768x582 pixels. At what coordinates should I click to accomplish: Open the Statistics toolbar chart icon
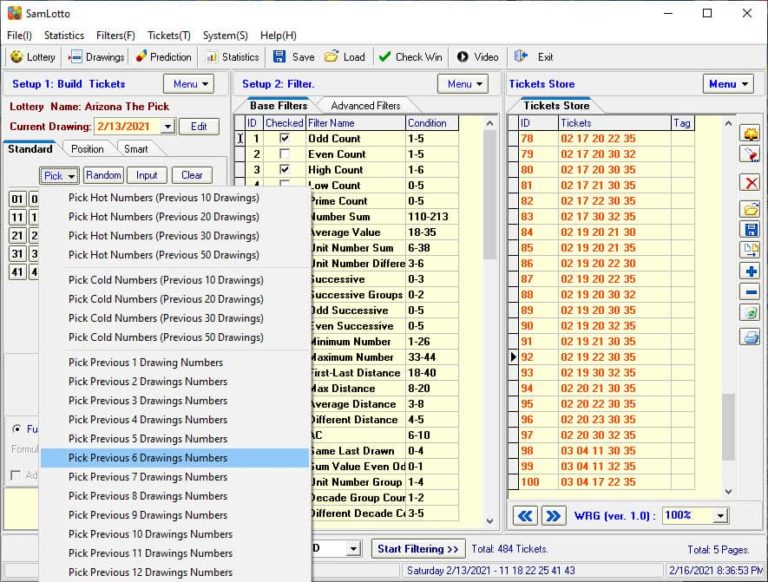[x=212, y=57]
